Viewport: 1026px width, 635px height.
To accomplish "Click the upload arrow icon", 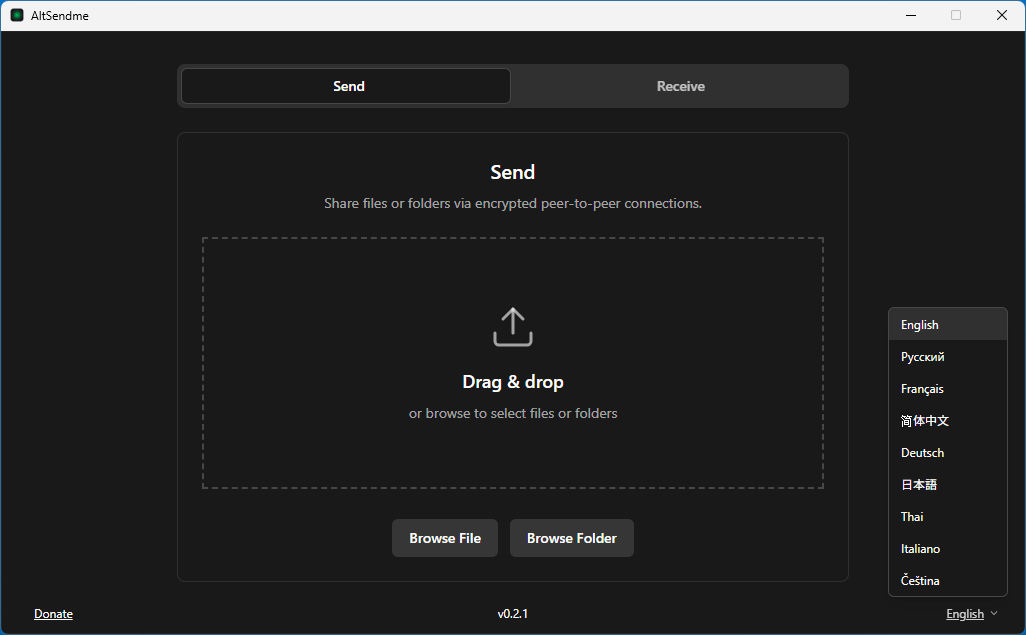I will pyautogui.click(x=512, y=327).
